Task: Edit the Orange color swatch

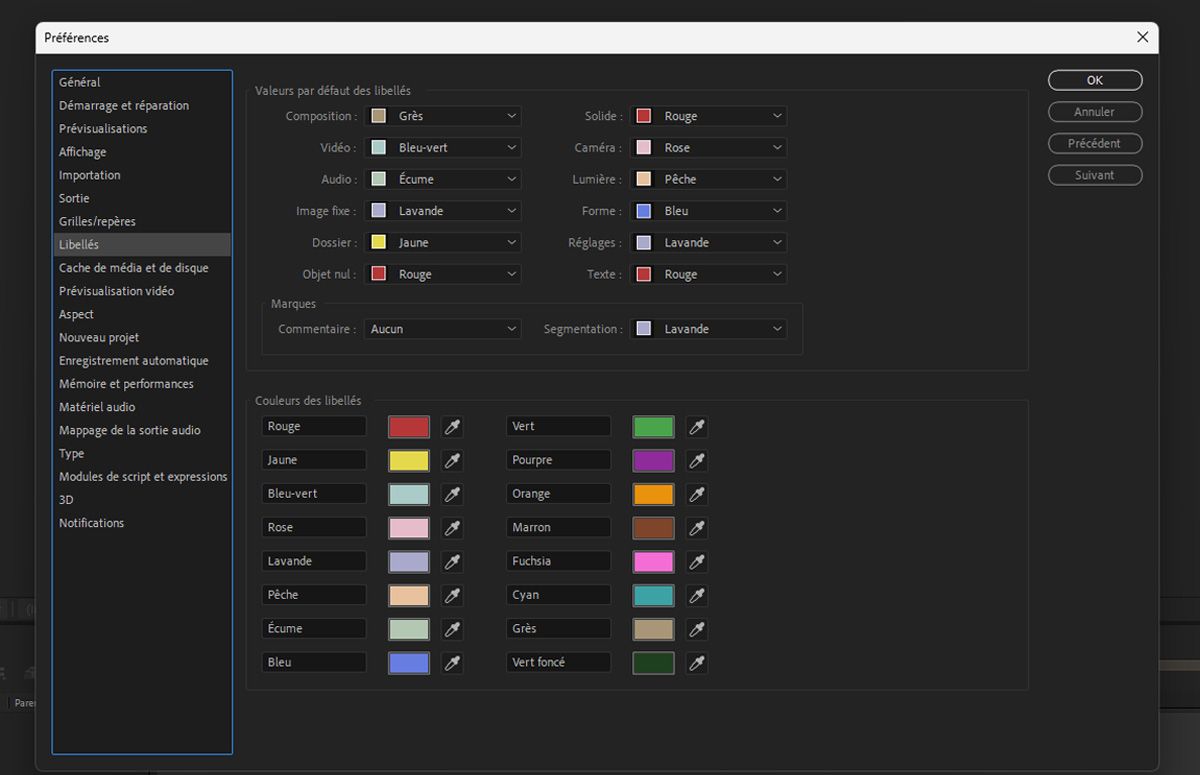Action: 654,494
